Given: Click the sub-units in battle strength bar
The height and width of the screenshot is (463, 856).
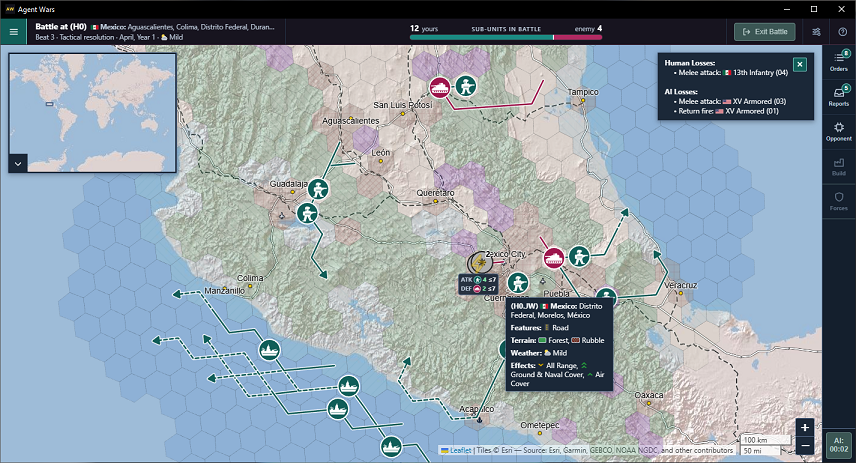Looking at the screenshot, I should 506,38.
